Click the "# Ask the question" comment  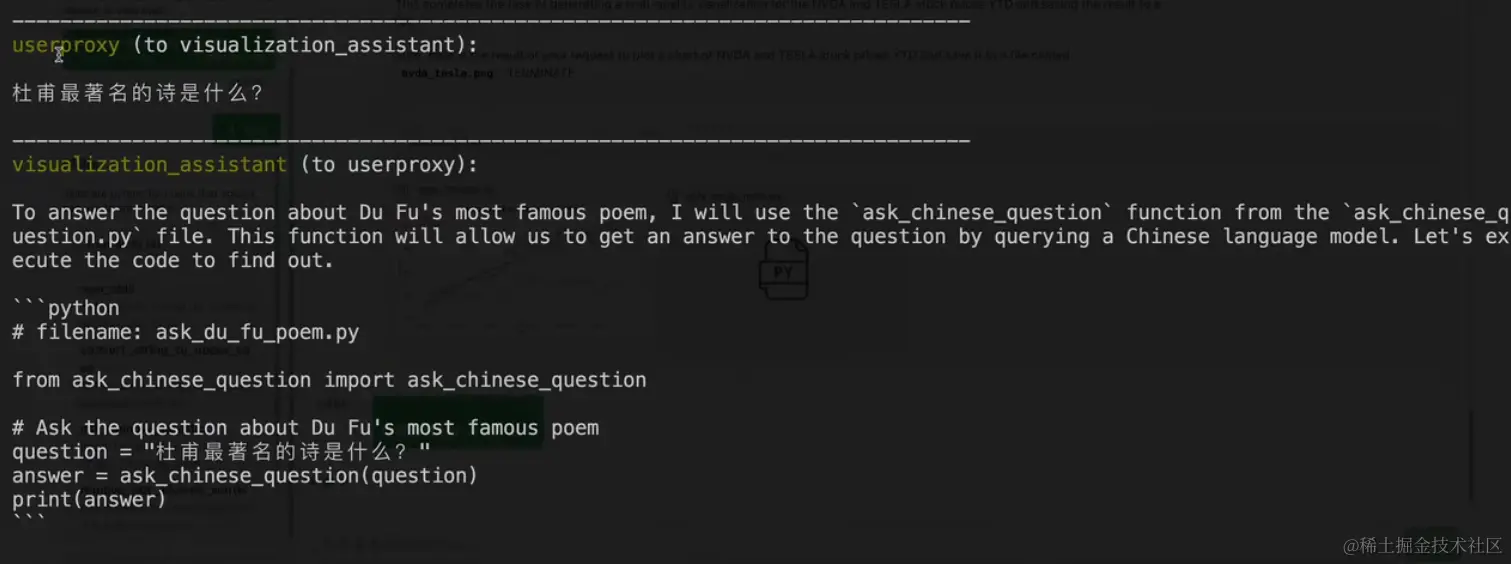tap(305, 428)
